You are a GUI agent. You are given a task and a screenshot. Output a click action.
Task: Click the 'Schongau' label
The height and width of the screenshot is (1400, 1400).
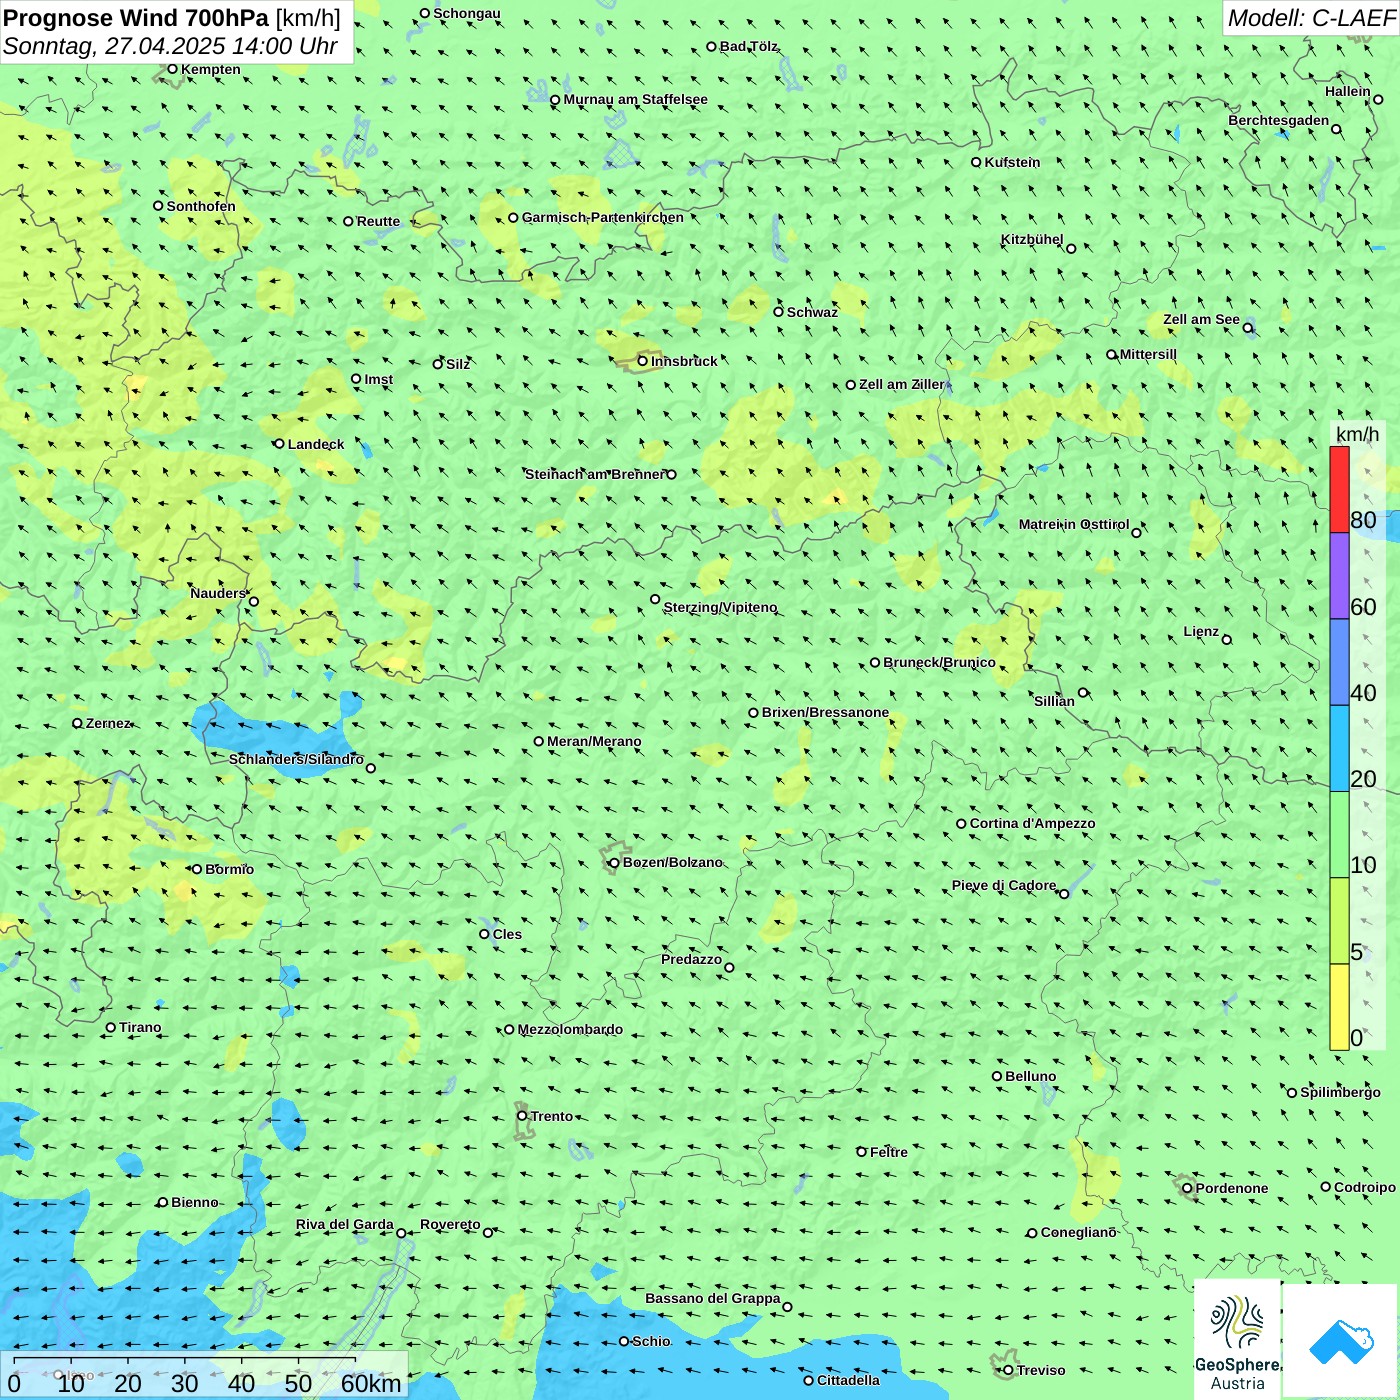(466, 13)
